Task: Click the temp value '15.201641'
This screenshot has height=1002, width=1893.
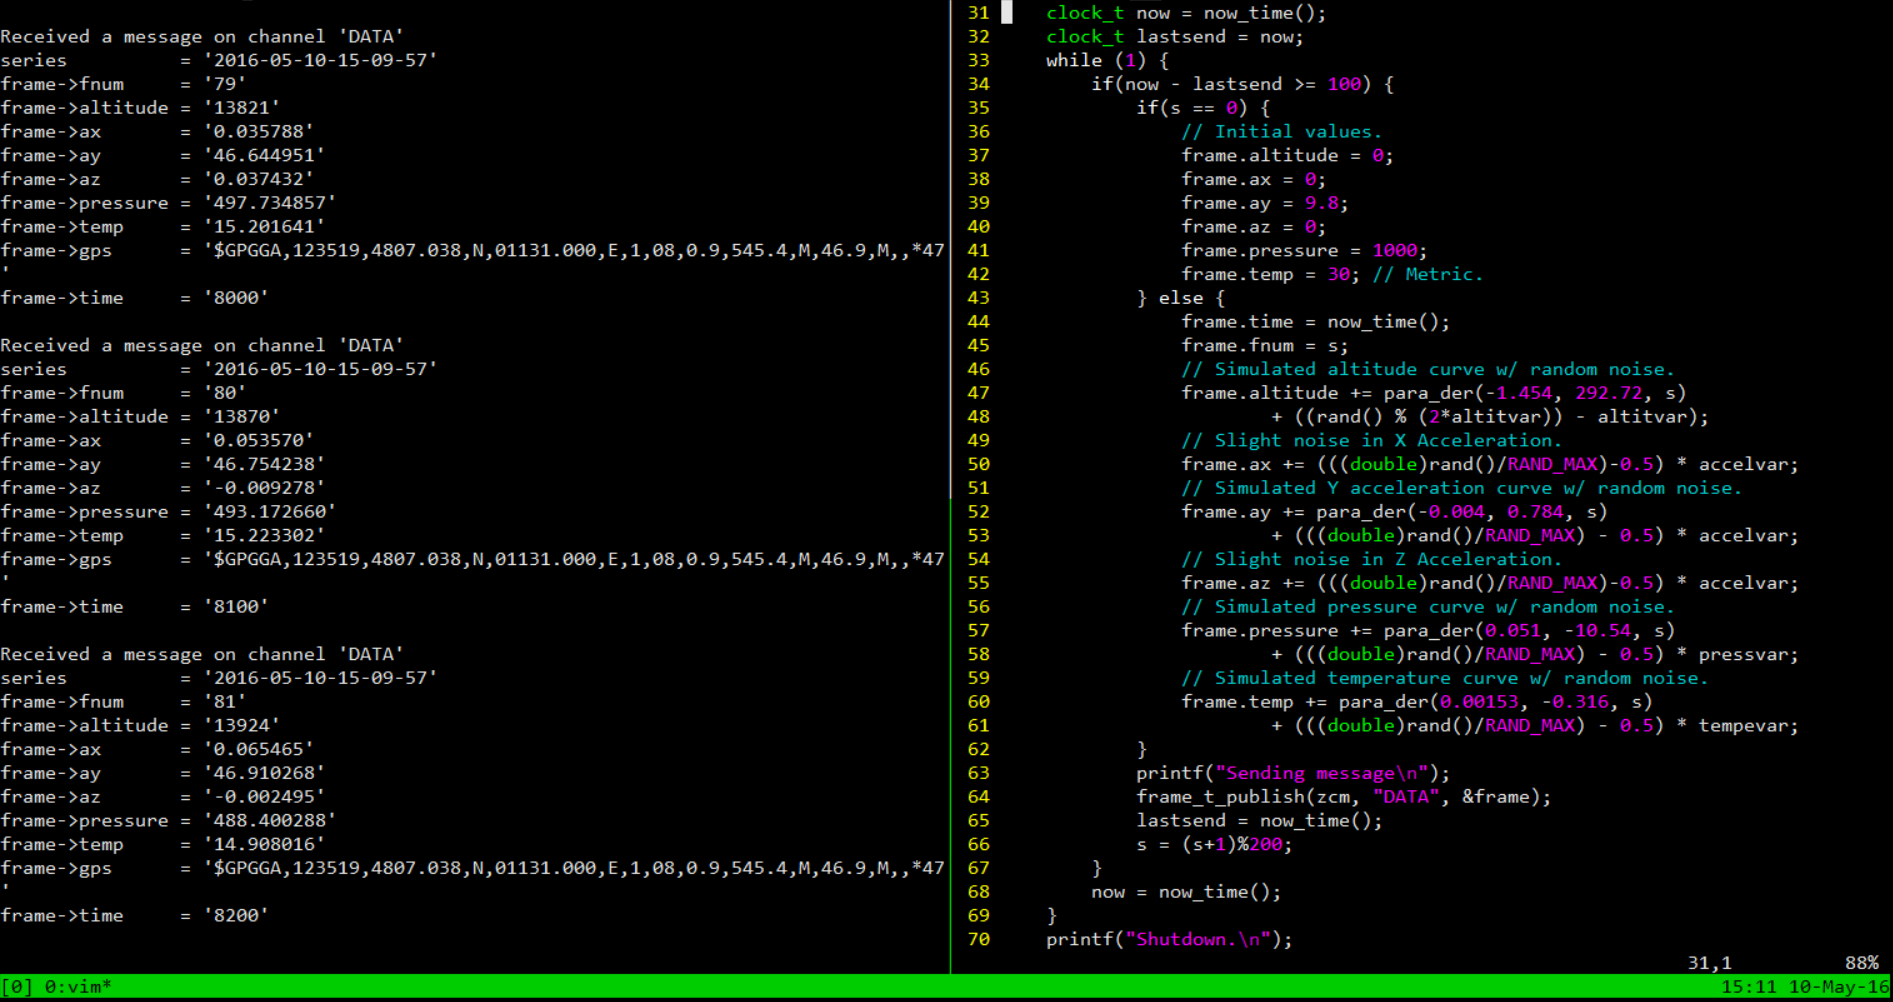Action: [x=264, y=227]
